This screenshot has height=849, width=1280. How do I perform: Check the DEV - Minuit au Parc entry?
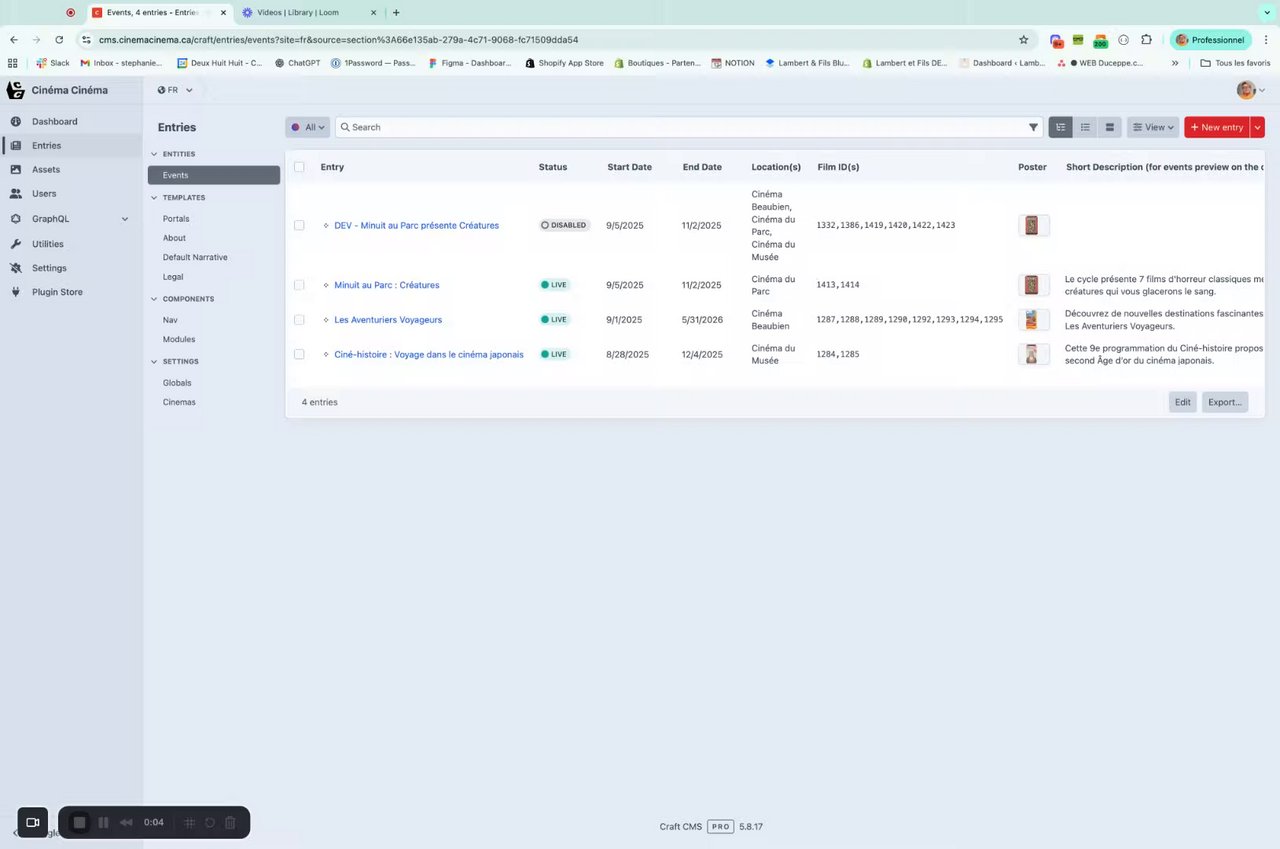coord(299,225)
